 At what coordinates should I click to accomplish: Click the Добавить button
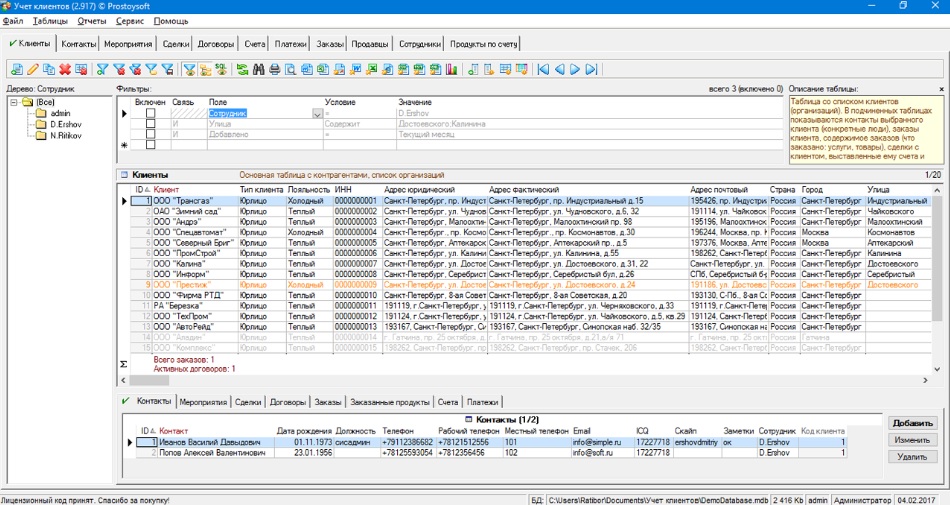[912, 423]
